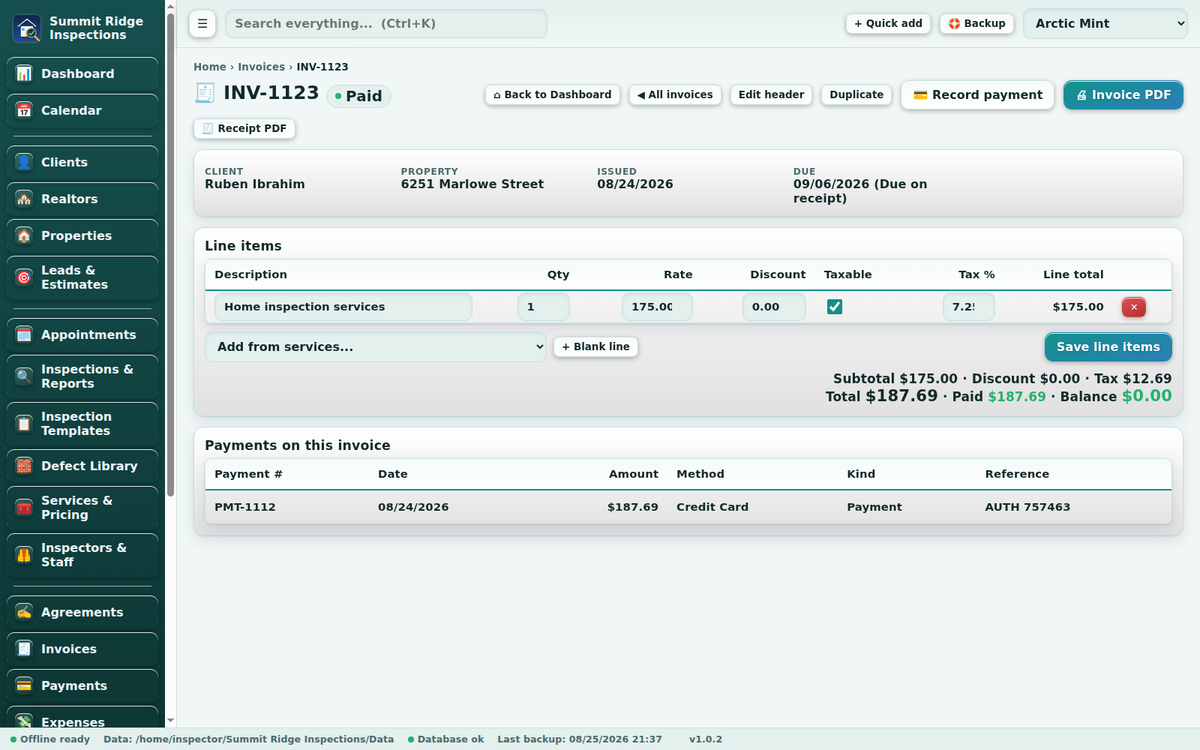Click client name Ruben Ibrahim
Viewport: 1200px width, 750px height.
click(255, 184)
